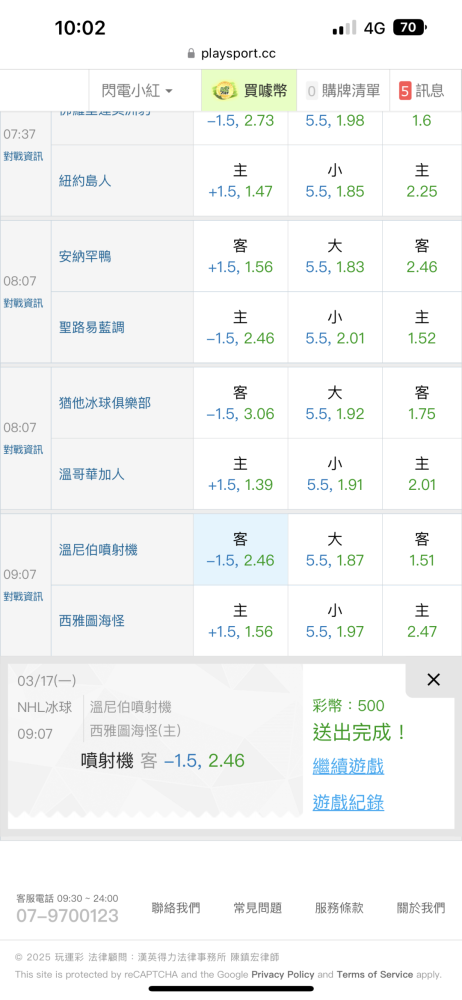Image resolution: width=462 pixels, height=1000 pixels.
Task: Open 對戰資訊 for the 09:07 game
Action: [x=24, y=596]
